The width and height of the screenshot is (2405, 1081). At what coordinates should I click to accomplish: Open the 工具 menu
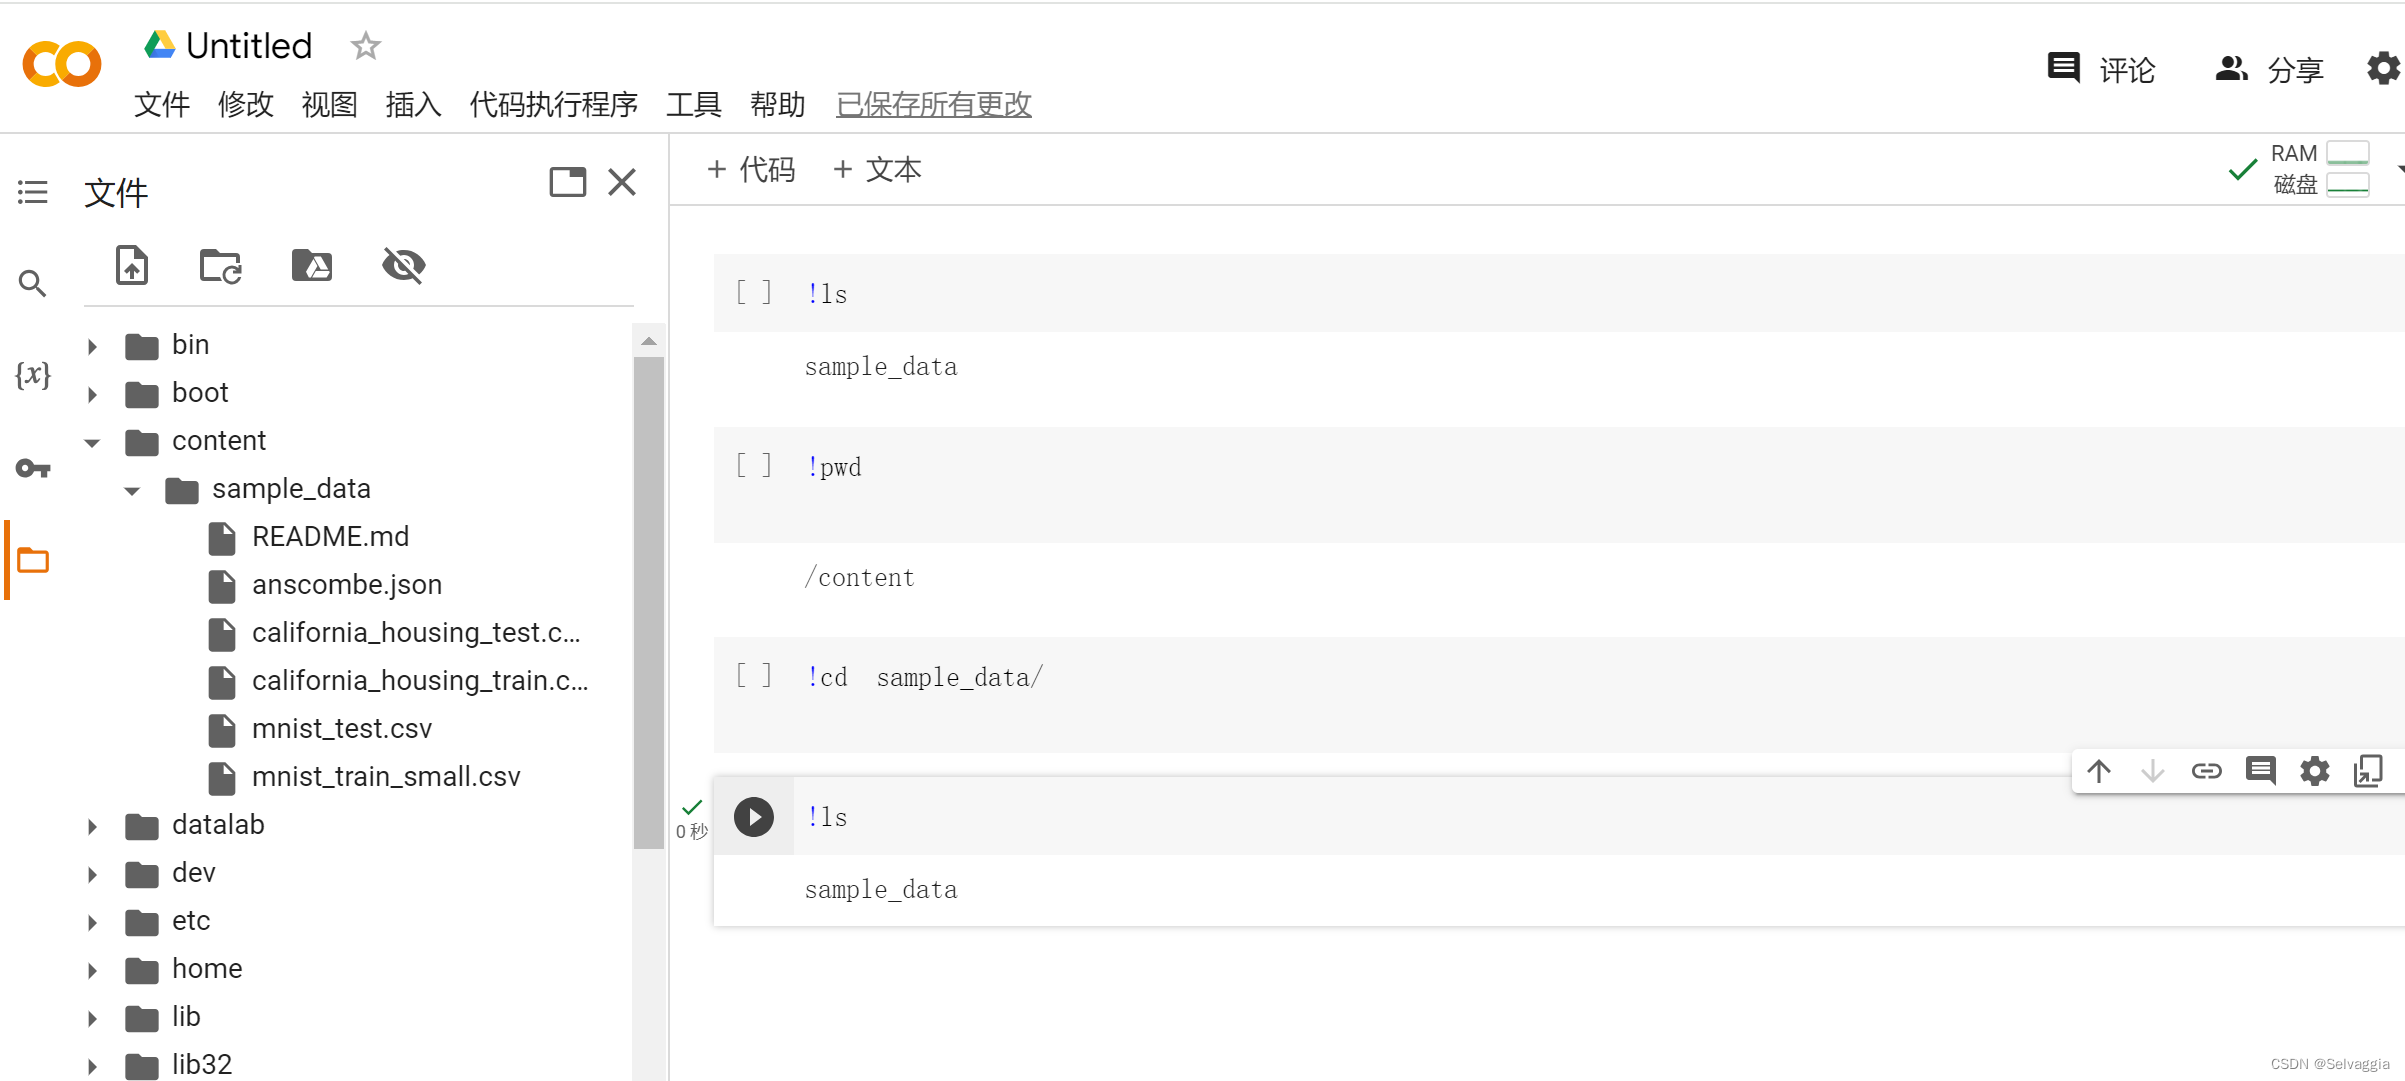pyautogui.click(x=692, y=104)
